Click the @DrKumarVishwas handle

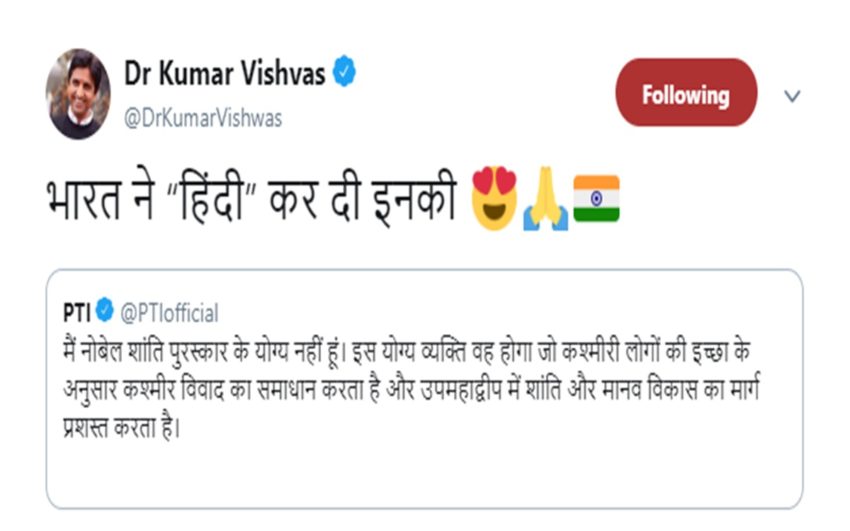(x=203, y=118)
